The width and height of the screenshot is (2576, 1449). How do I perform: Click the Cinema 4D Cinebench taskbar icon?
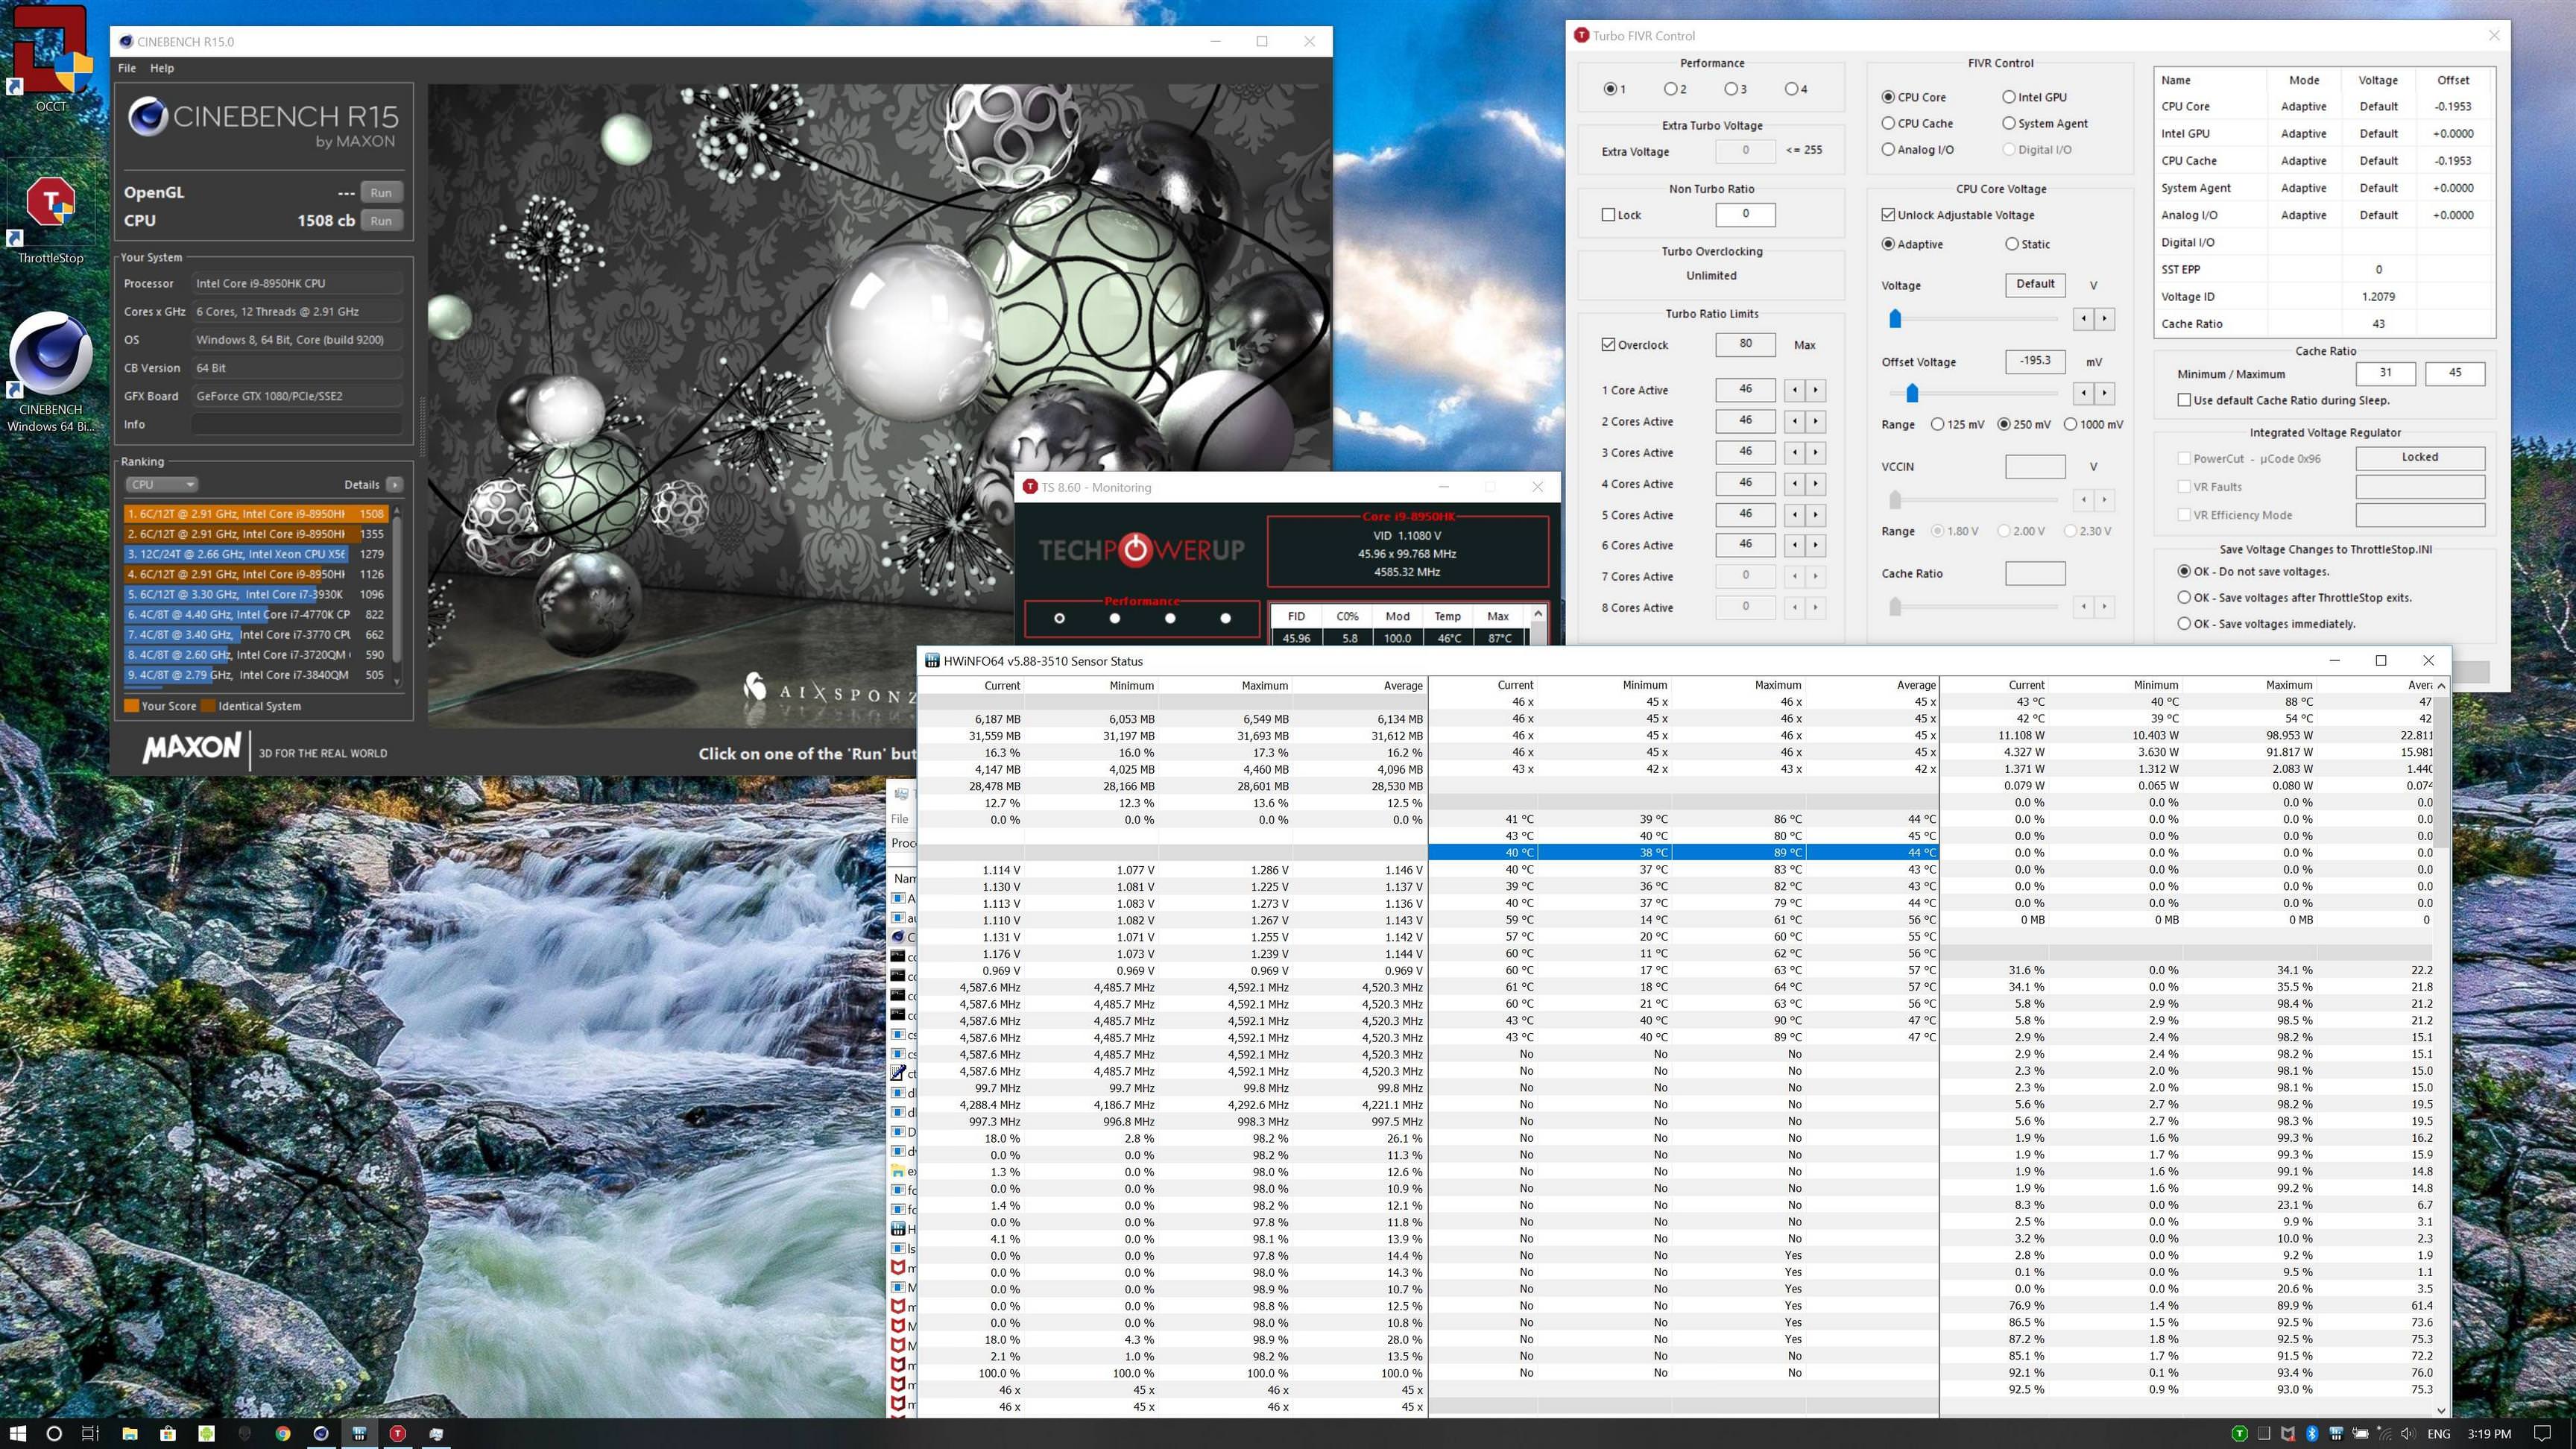[321, 1433]
